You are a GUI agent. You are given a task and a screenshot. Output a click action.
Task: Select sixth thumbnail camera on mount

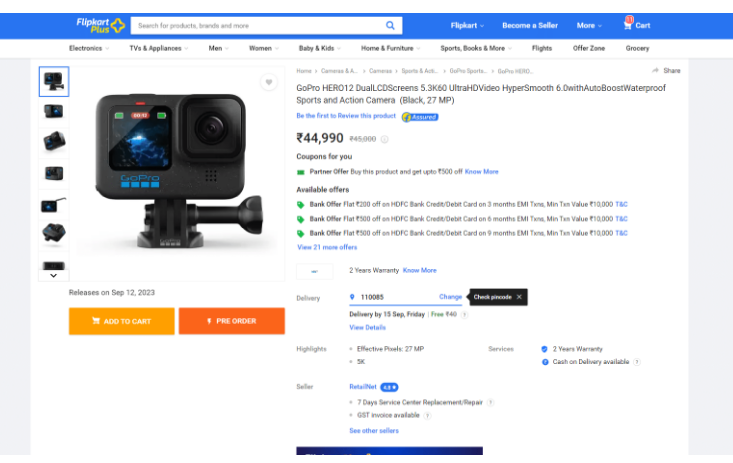54,234
